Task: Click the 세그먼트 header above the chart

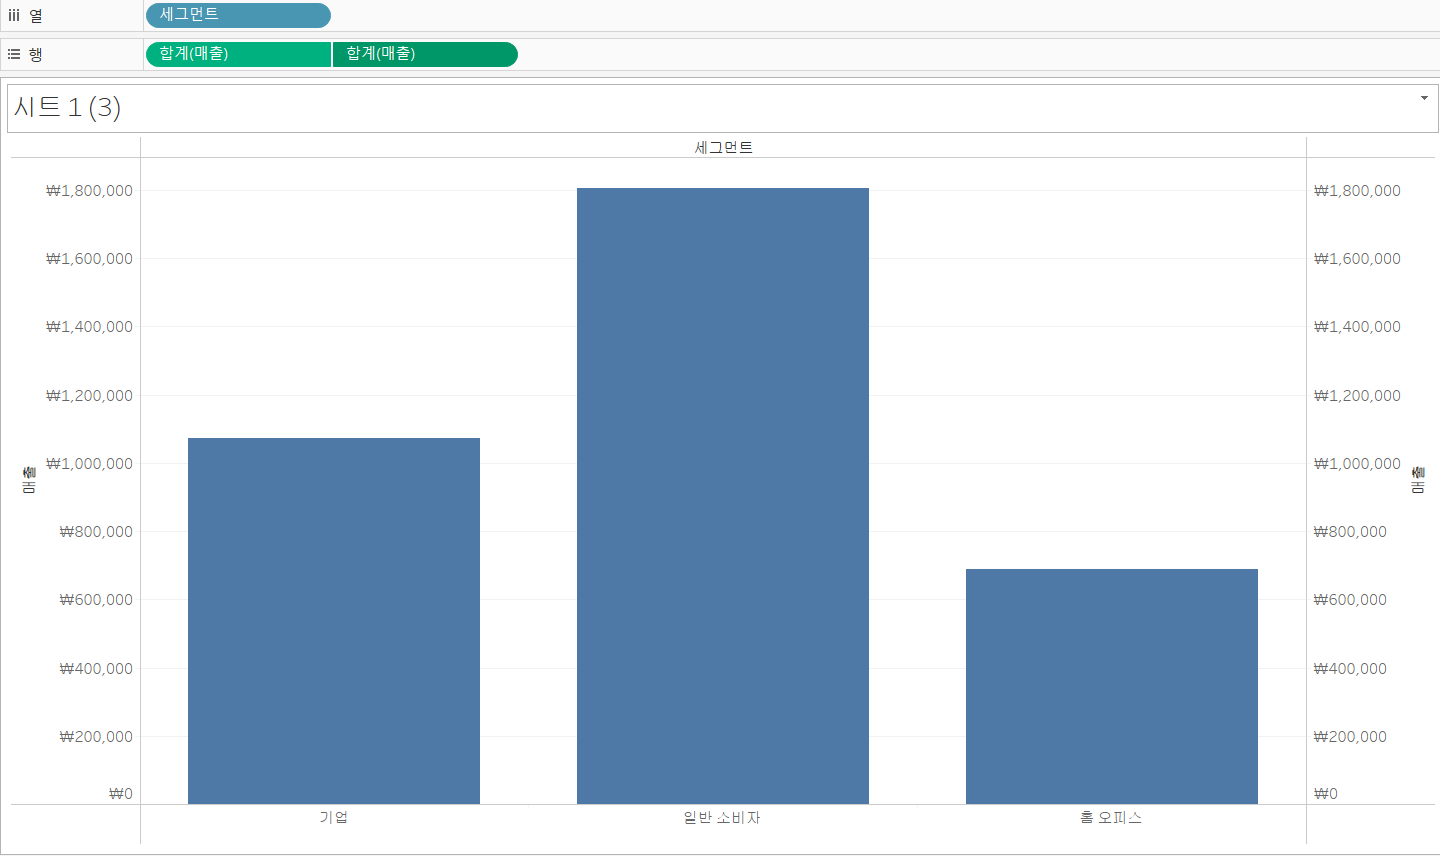Action: click(723, 147)
